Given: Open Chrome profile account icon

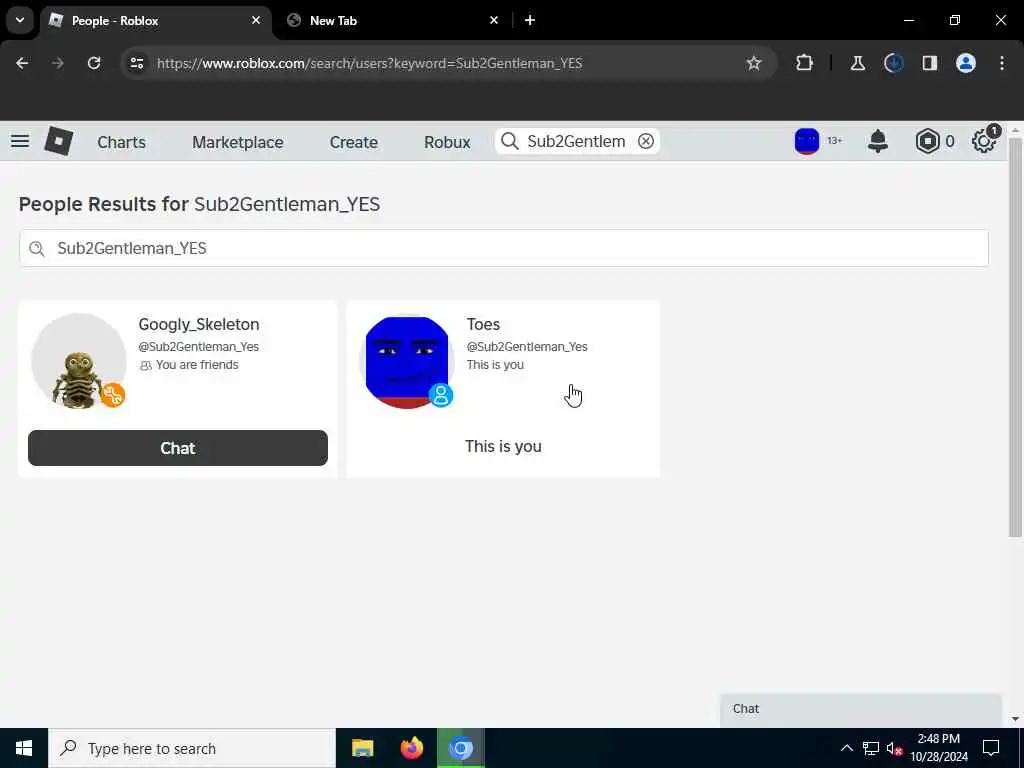Looking at the screenshot, I should coord(966,63).
